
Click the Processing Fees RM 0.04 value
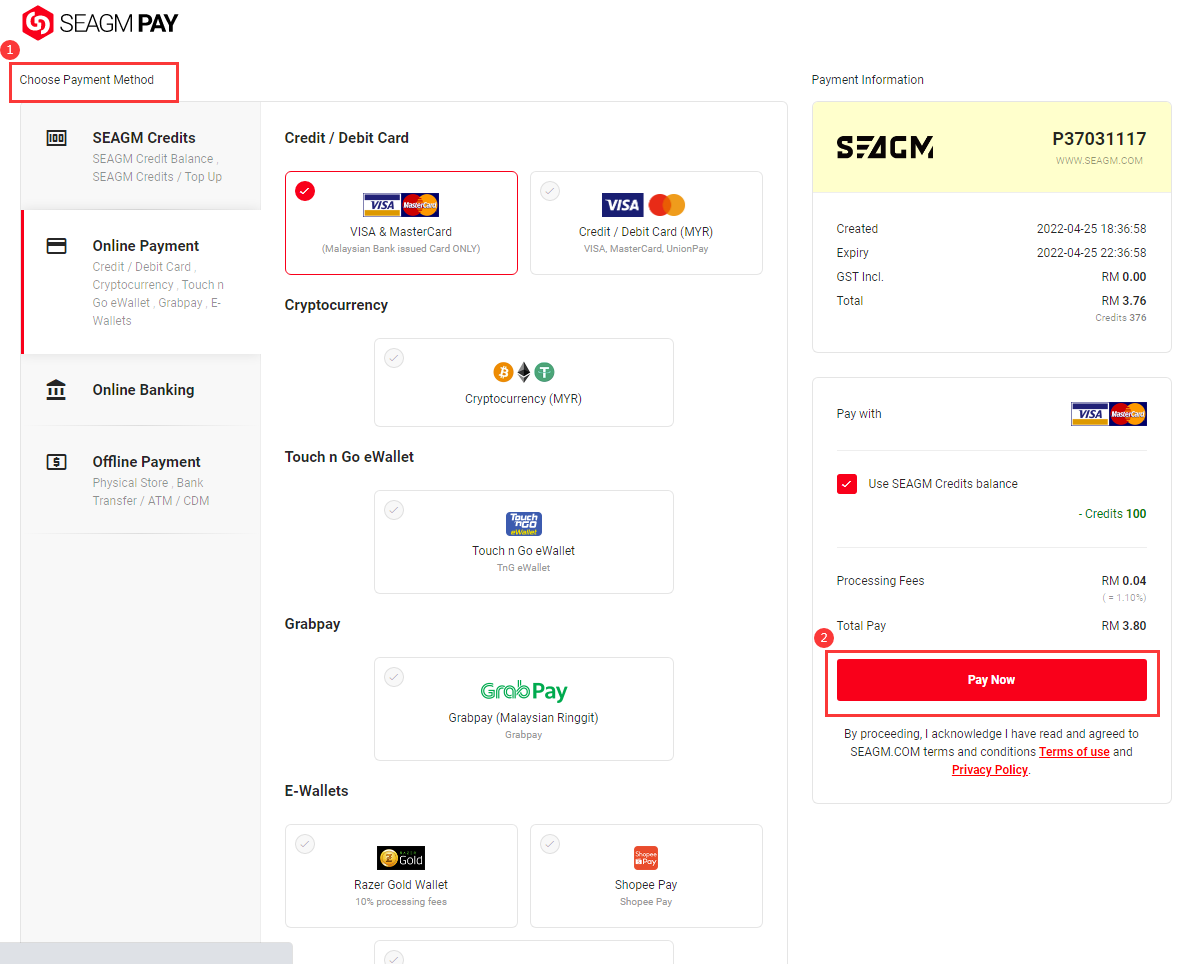click(x=1124, y=581)
